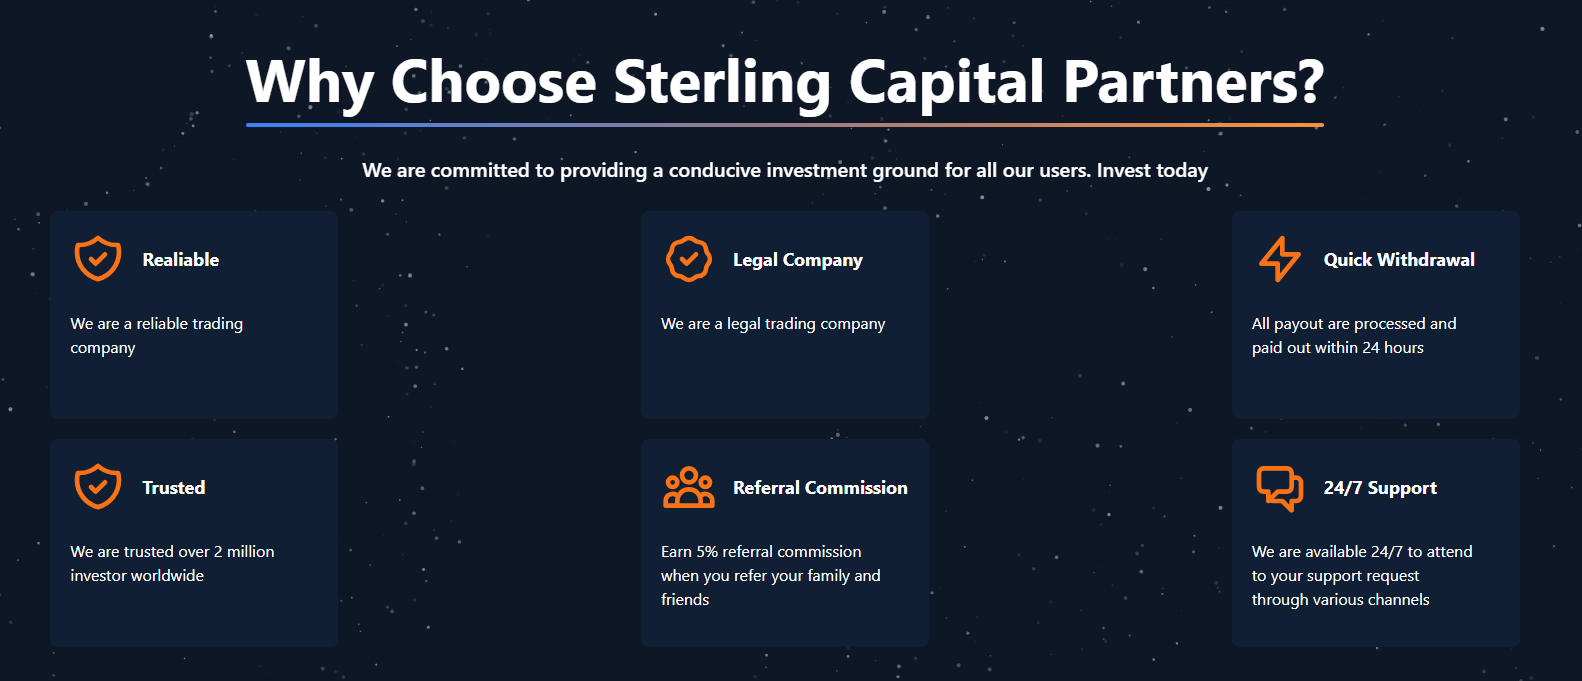Click the payout within 24 hours text
The image size is (1582, 681).
(x=1354, y=336)
